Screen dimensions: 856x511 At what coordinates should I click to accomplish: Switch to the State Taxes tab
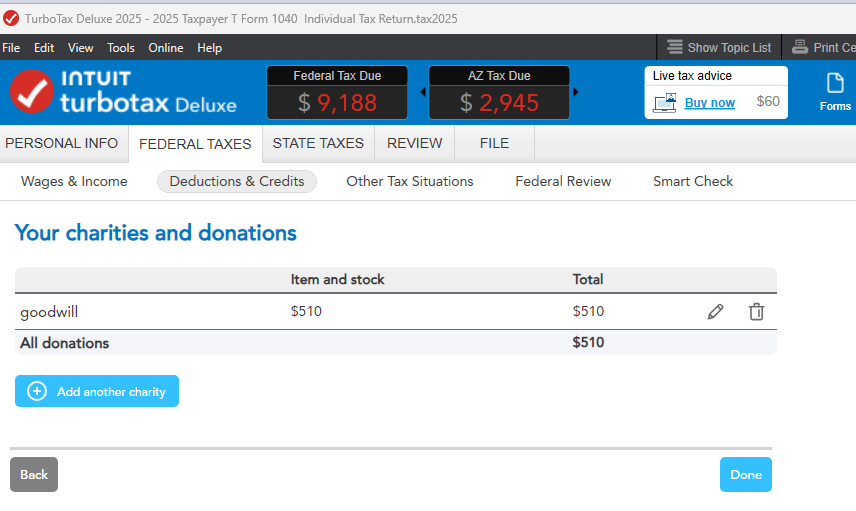pos(318,143)
